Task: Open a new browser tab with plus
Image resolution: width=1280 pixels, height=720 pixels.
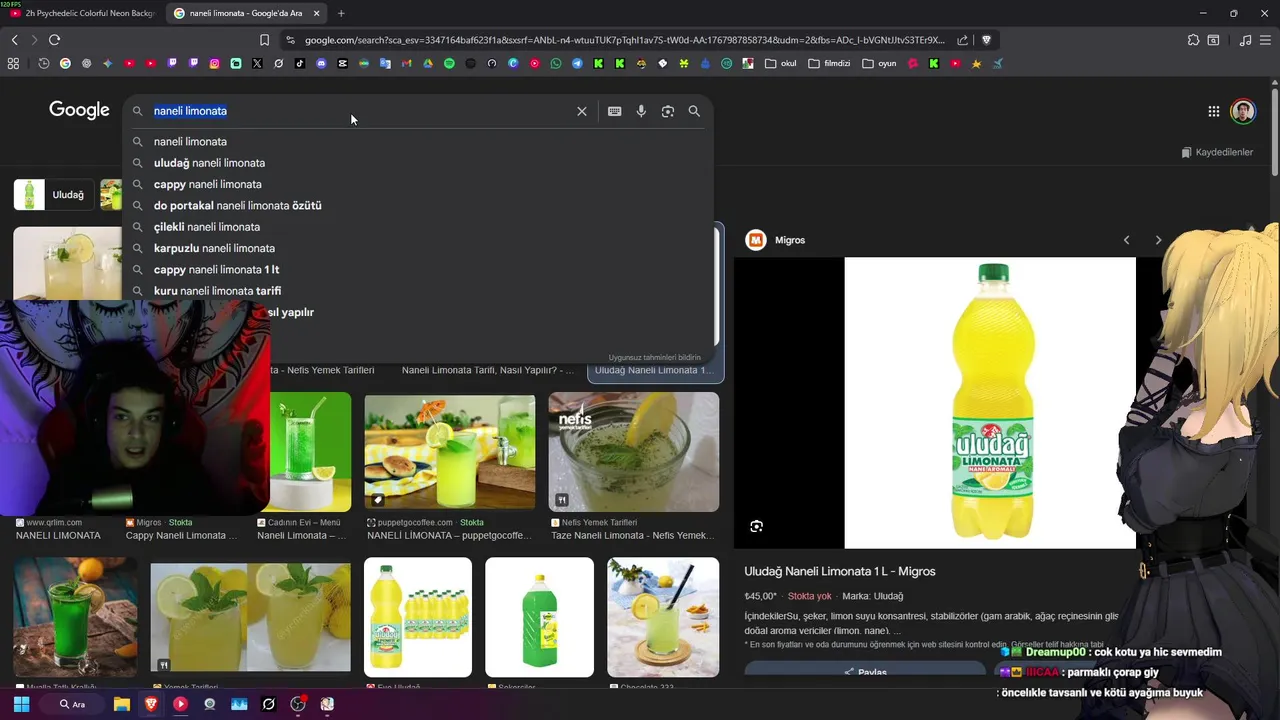Action: [341, 13]
